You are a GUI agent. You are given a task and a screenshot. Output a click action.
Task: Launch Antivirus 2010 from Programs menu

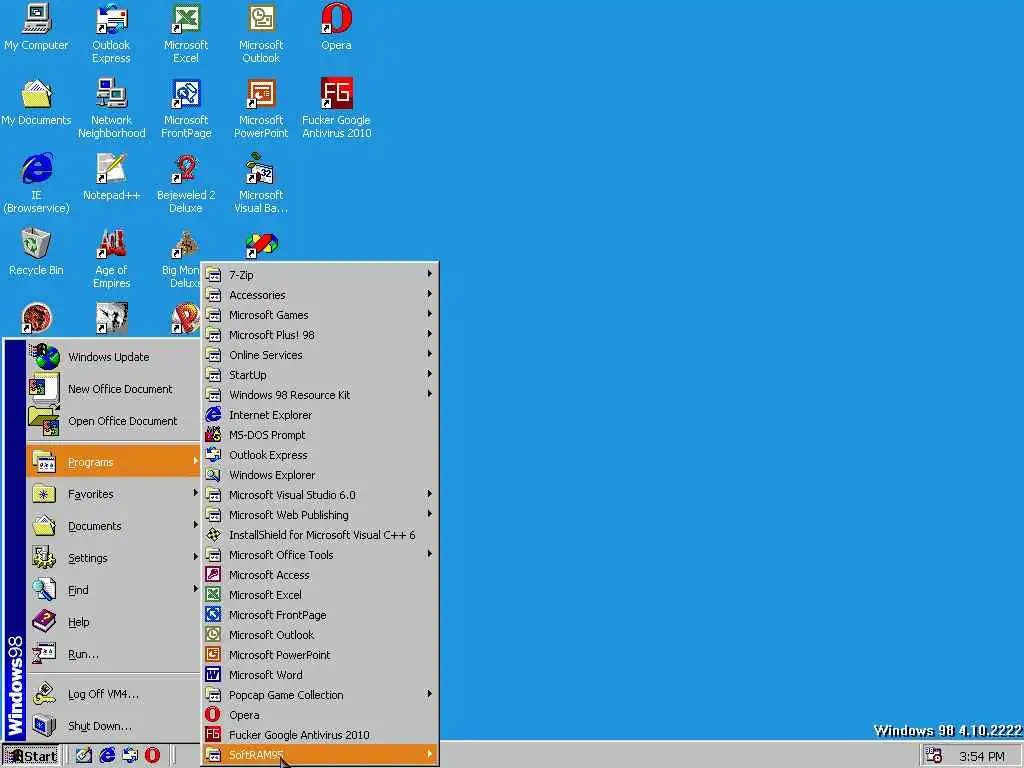pyautogui.click(x=320, y=735)
